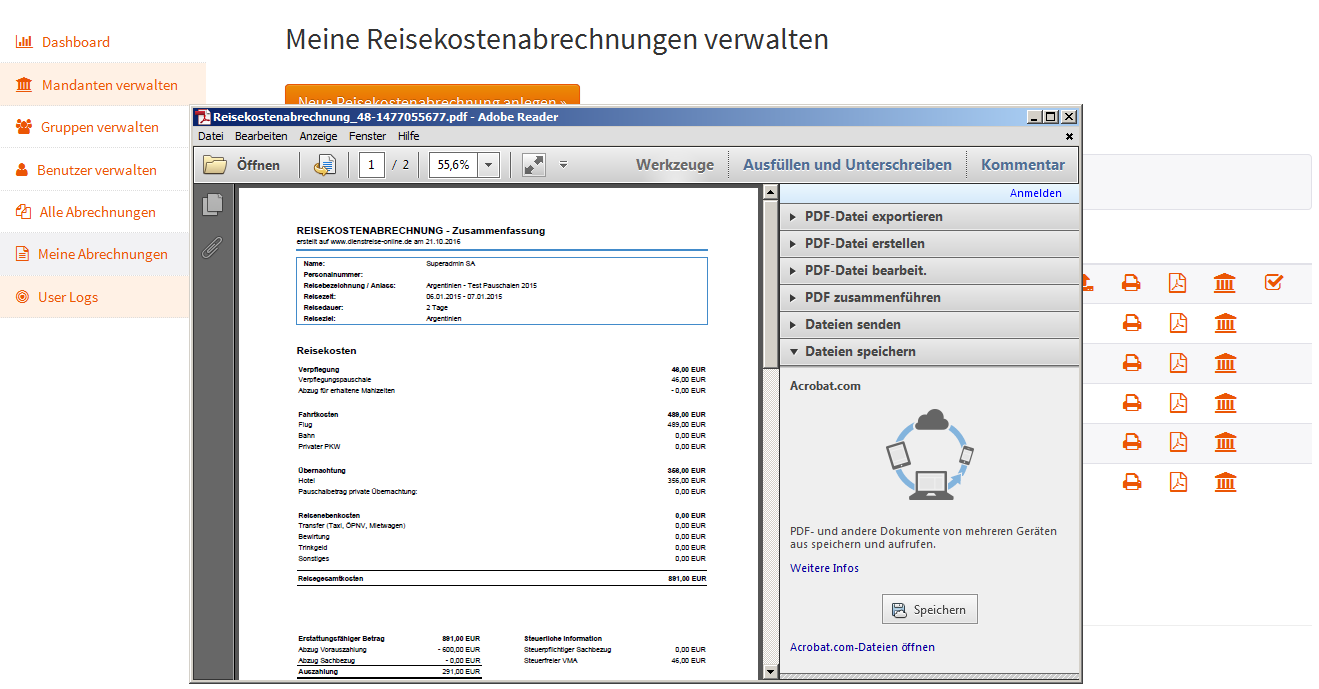The image size is (1319, 689).
Task: Click the bank building icon in last row
Action: (1225, 483)
